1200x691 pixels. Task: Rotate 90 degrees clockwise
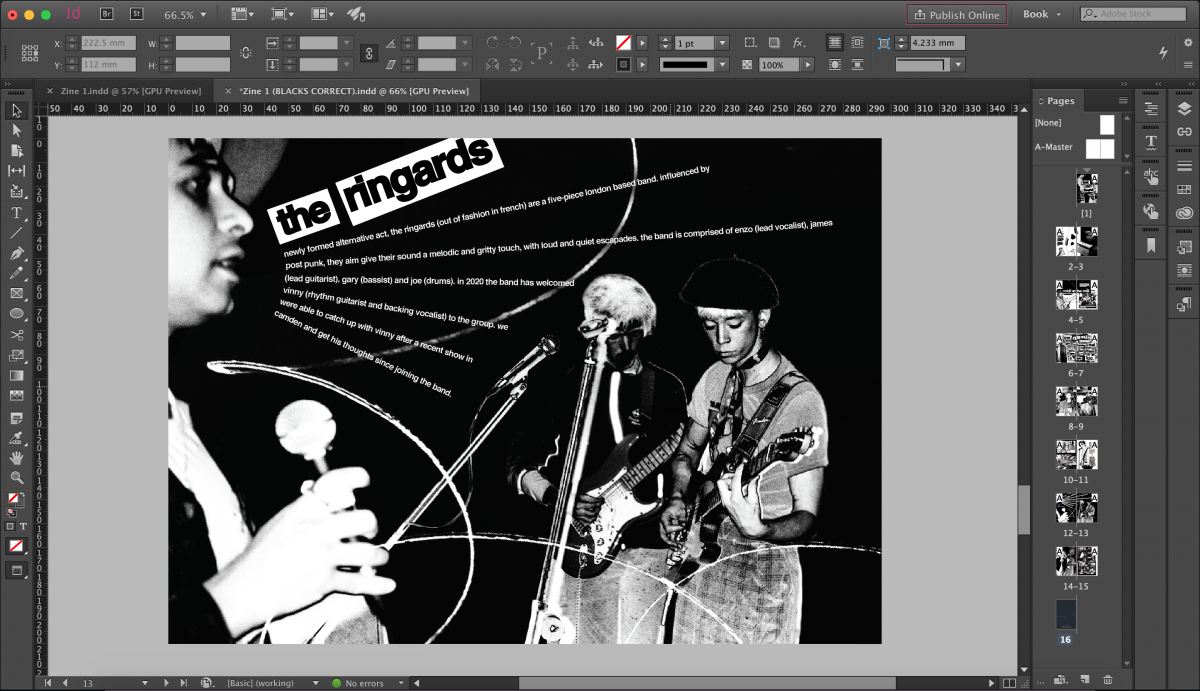click(492, 43)
